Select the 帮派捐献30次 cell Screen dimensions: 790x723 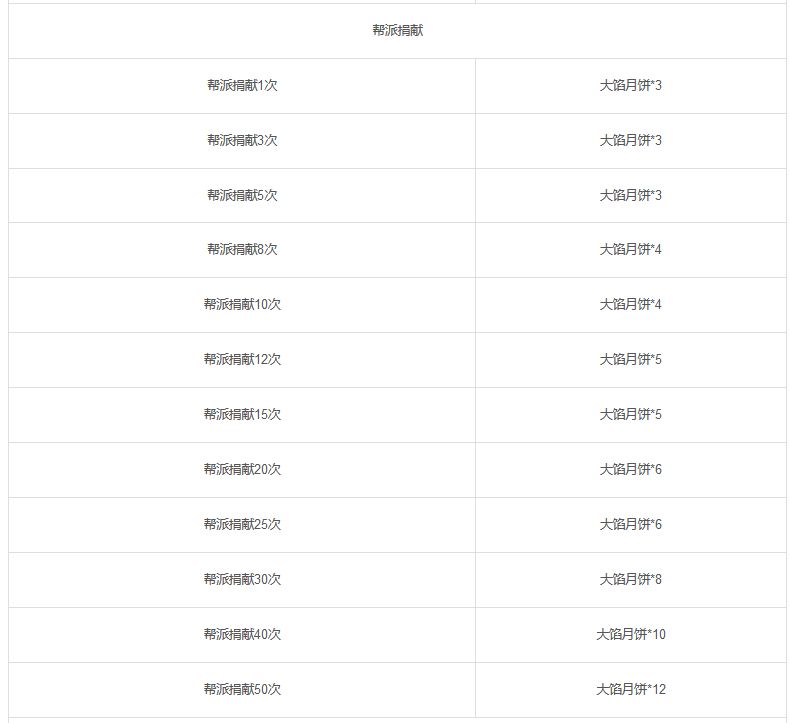[242, 579]
